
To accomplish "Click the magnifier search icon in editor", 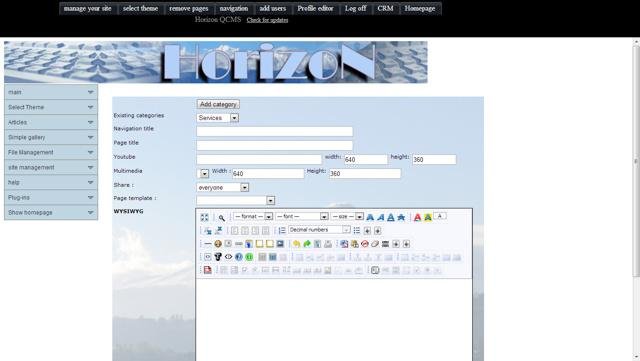I will point(221,218).
